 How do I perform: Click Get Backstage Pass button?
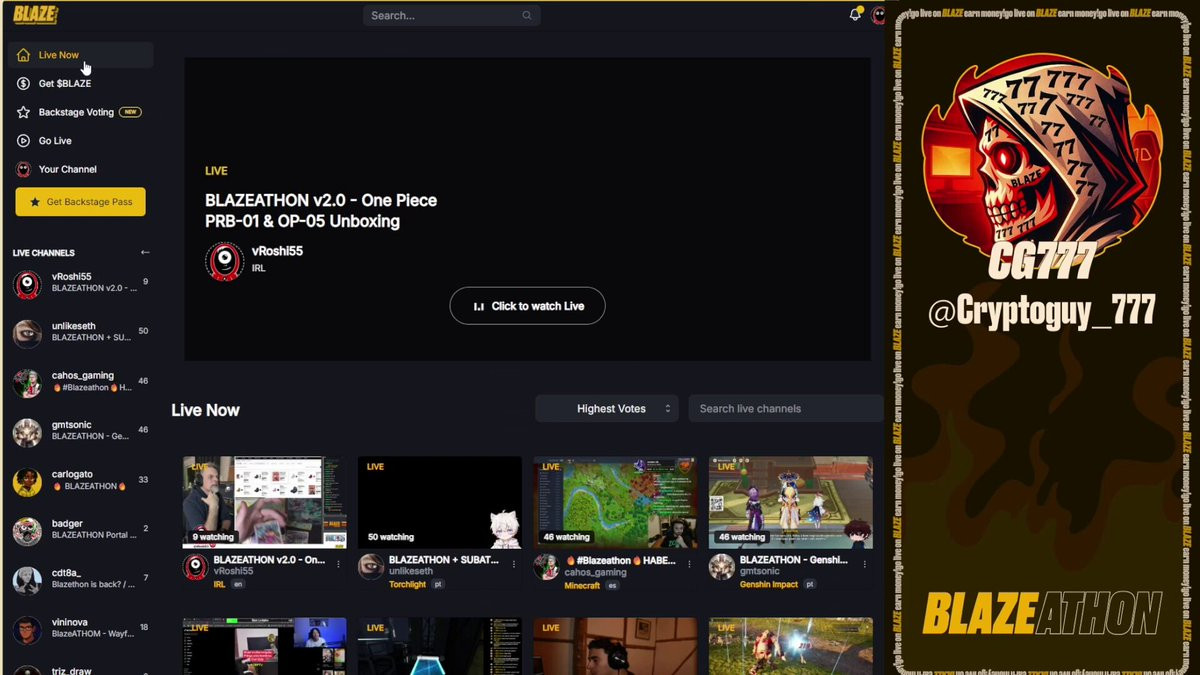(x=80, y=202)
